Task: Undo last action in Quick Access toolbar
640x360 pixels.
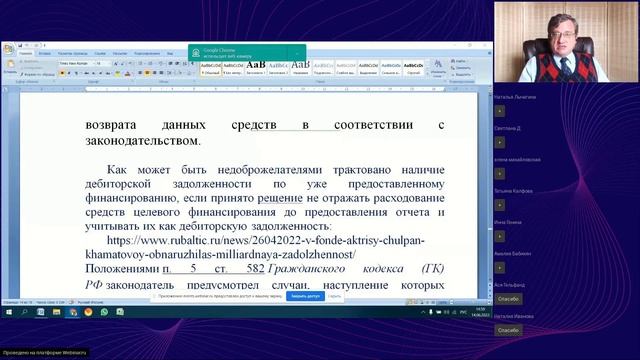Action: pyautogui.click(x=27, y=45)
